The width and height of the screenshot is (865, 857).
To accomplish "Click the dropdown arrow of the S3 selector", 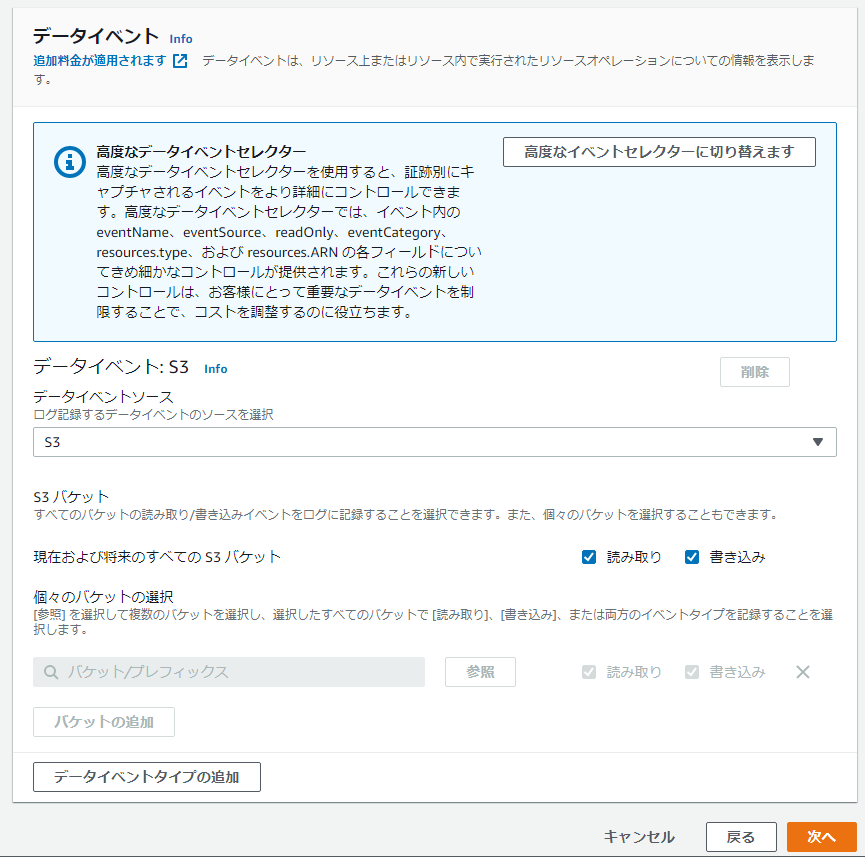I will pyautogui.click(x=818, y=442).
